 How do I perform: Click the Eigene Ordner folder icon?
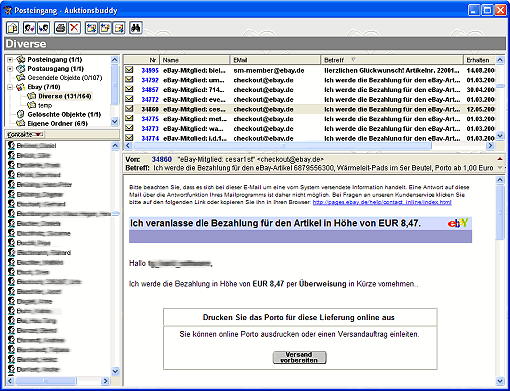tap(21, 123)
